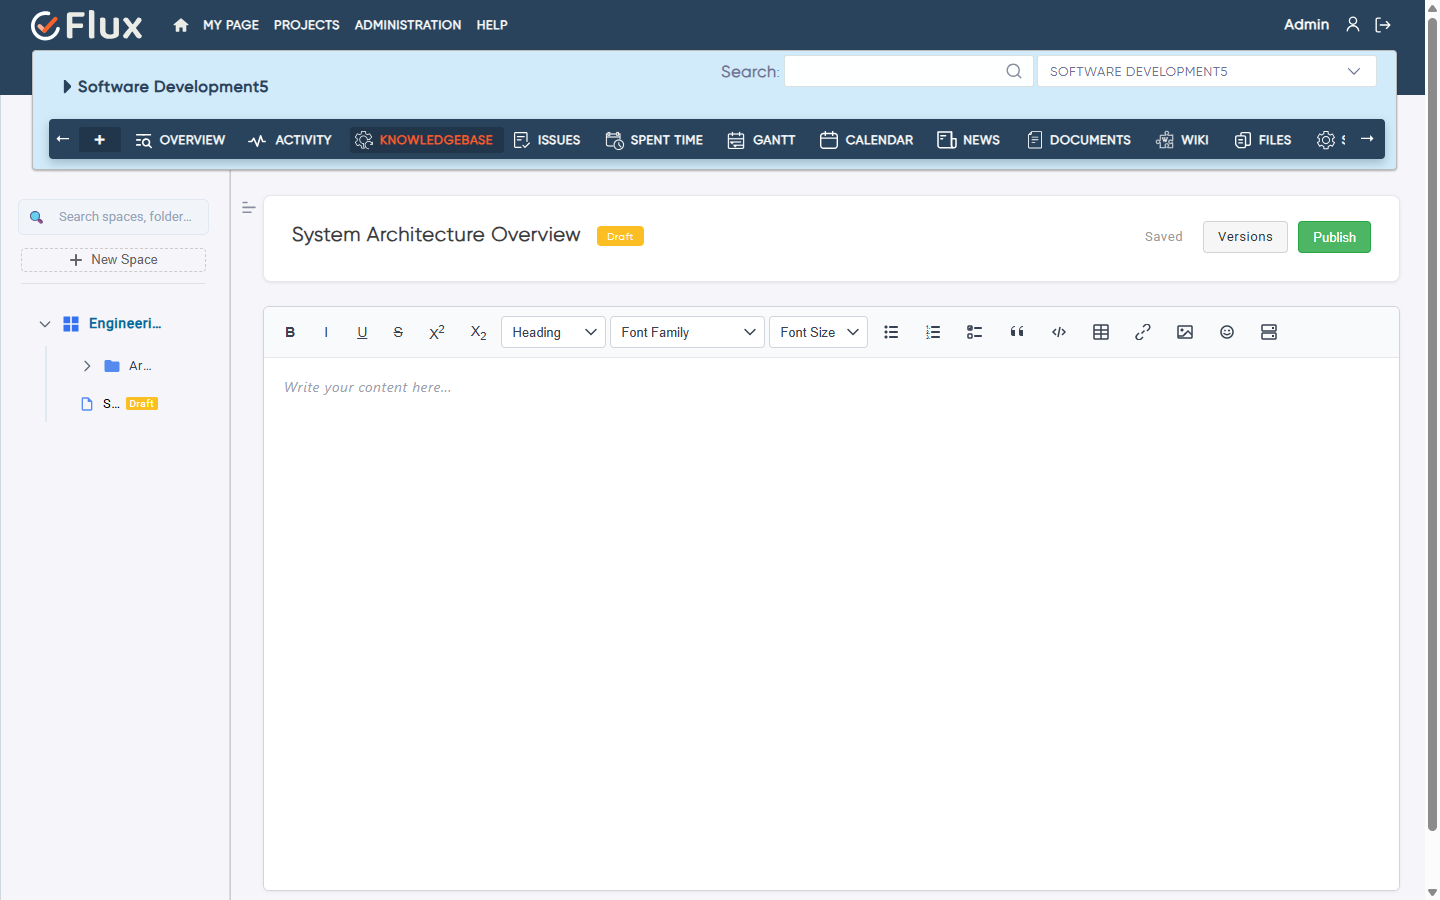Open the Knowledgebase tab
The width and height of the screenshot is (1440, 900).
(424, 140)
